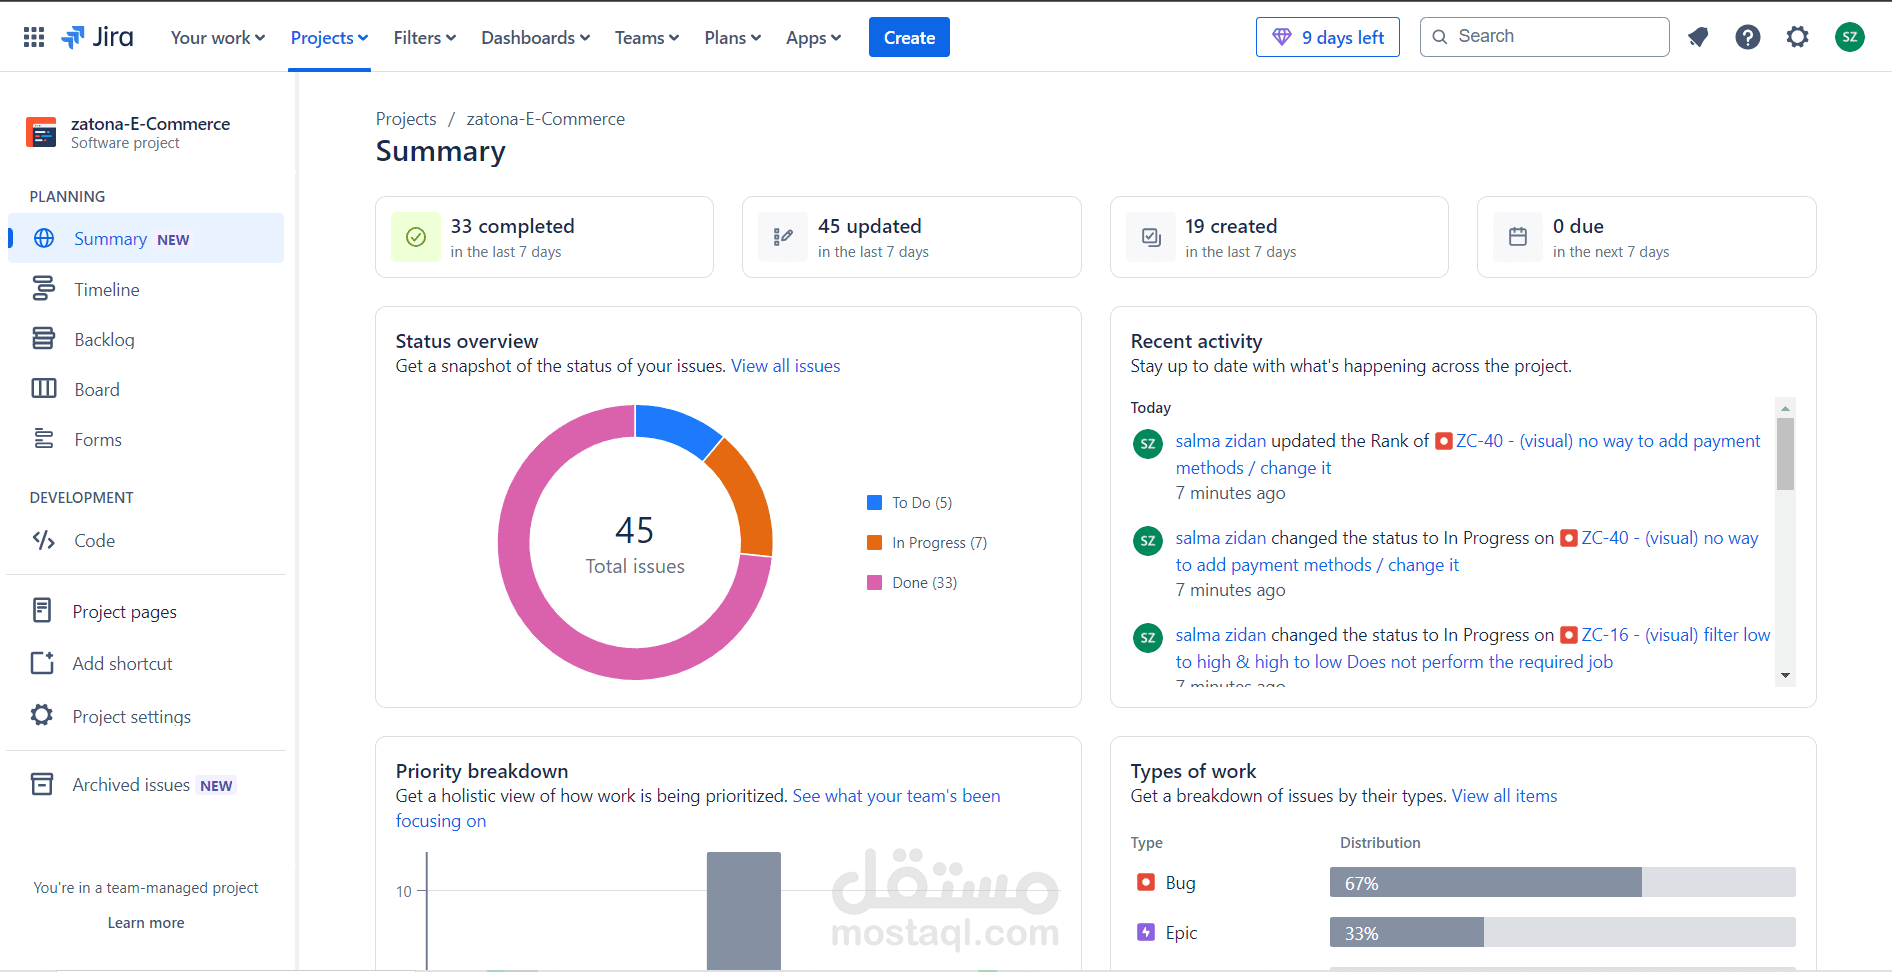The height and width of the screenshot is (972, 1892).
Task: Select Backlog in the sidebar
Action: click(146, 339)
